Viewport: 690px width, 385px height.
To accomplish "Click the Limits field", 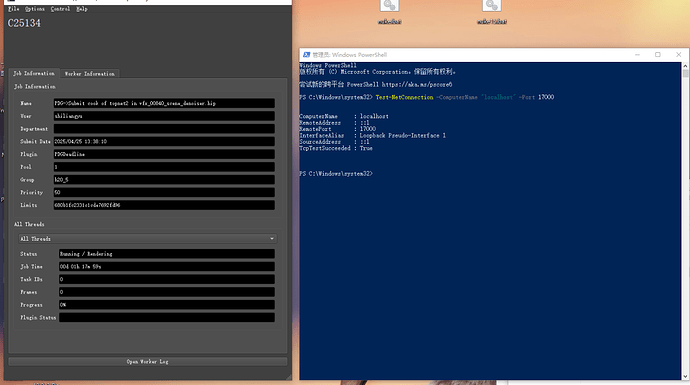I will [164, 205].
